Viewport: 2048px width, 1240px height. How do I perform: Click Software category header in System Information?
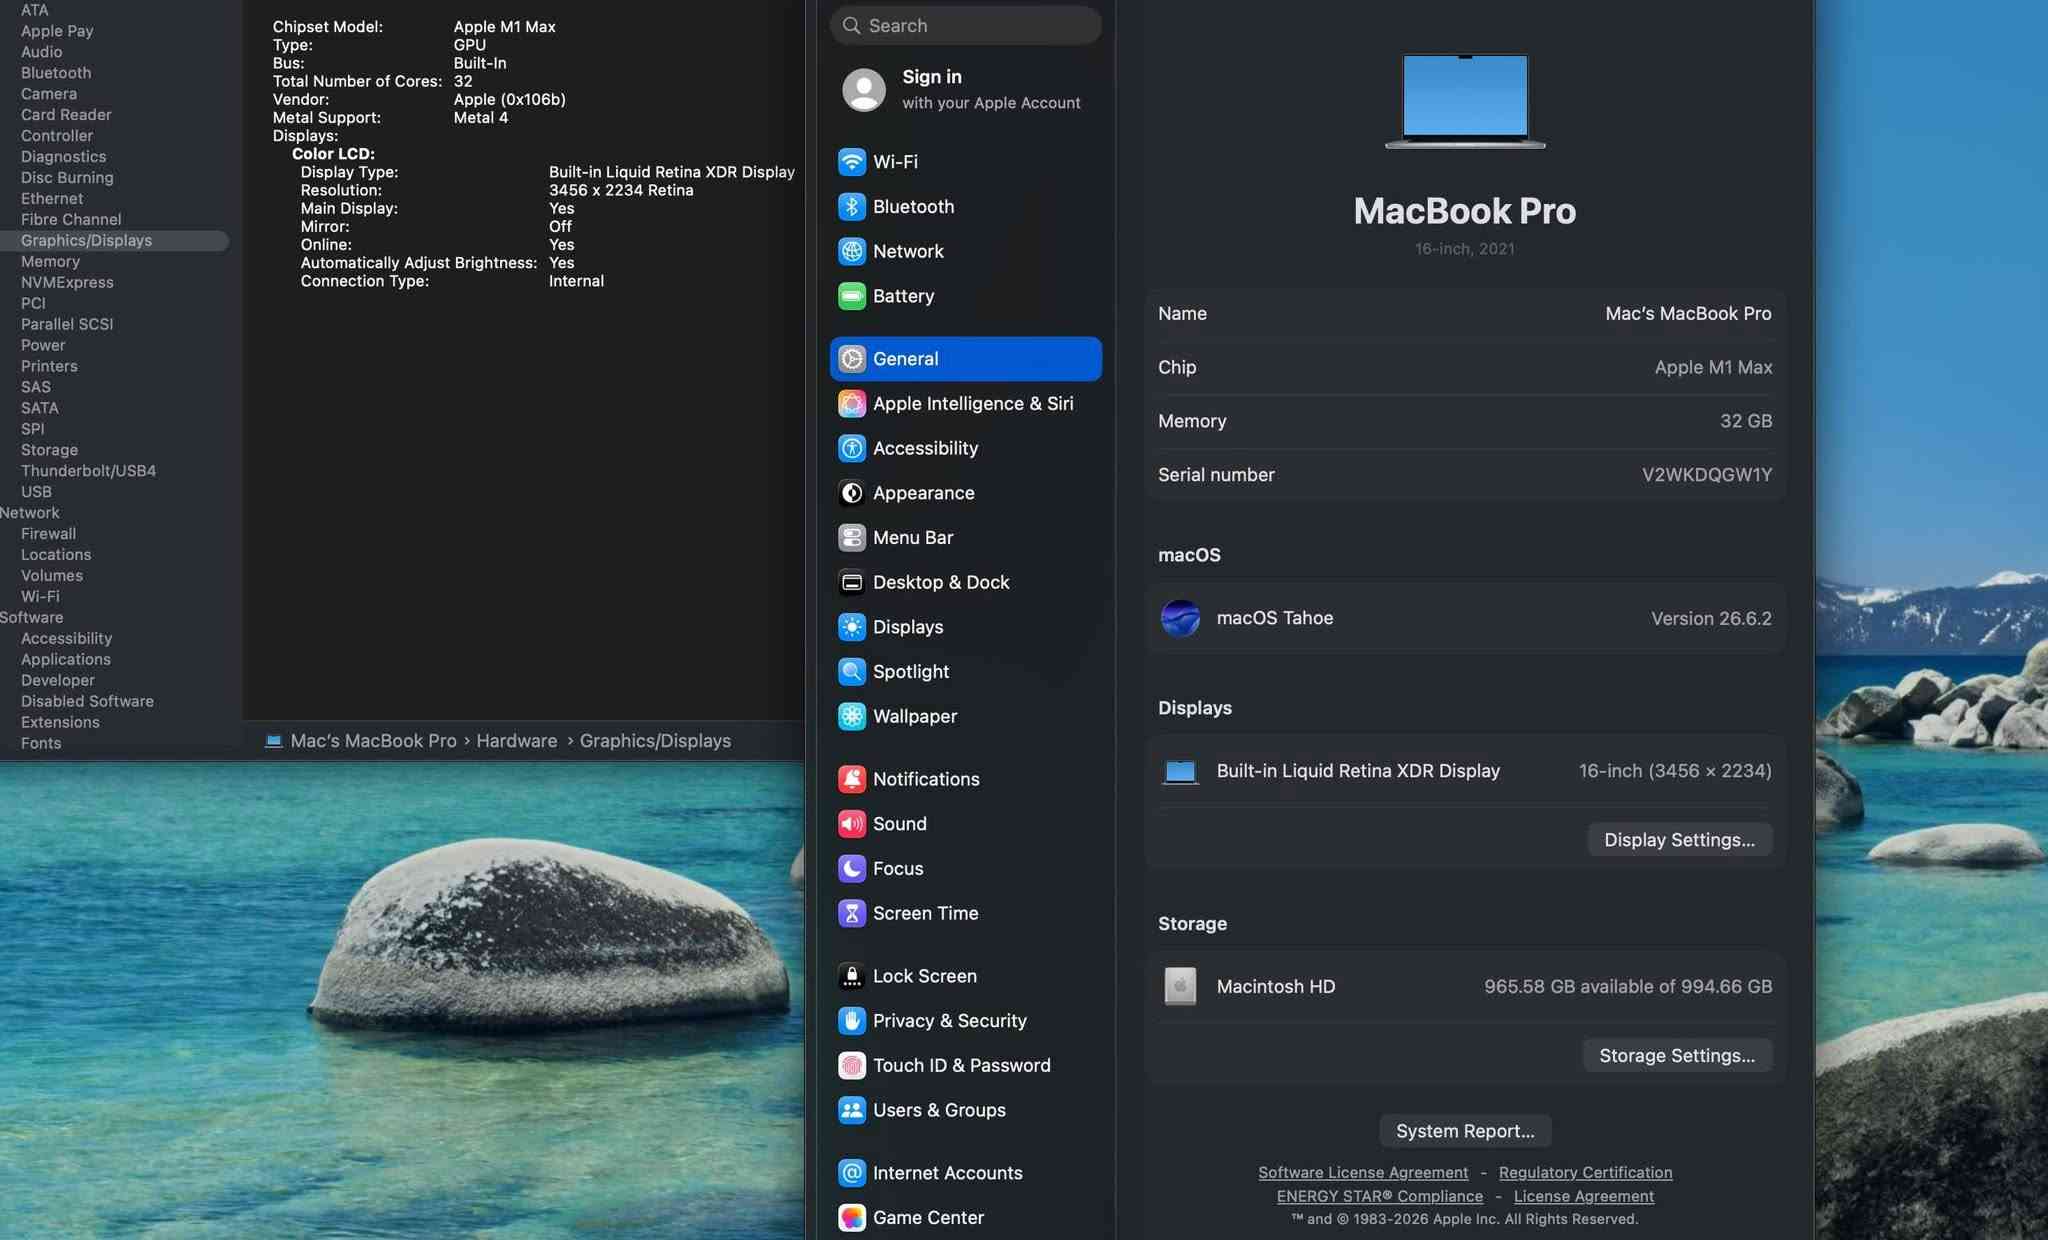click(31, 617)
